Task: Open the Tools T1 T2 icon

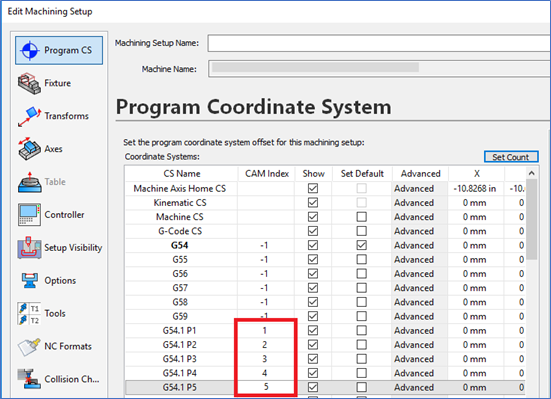Action: point(30,313)
